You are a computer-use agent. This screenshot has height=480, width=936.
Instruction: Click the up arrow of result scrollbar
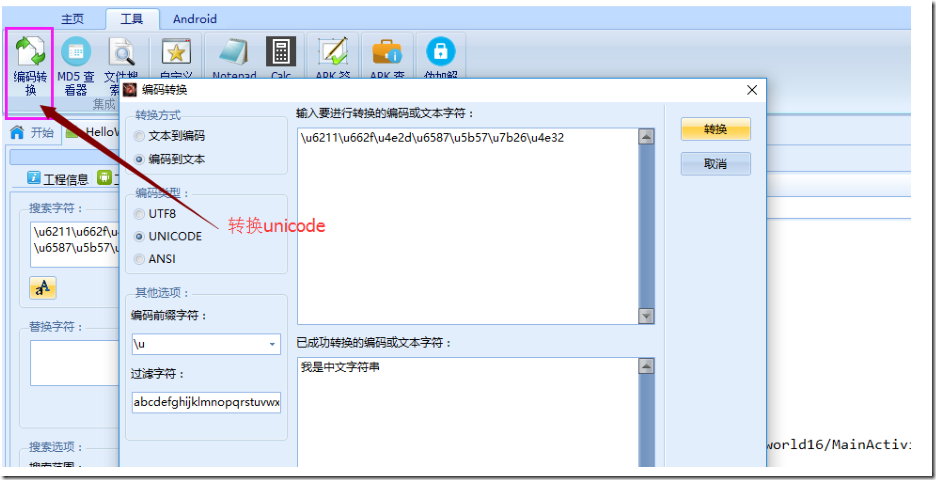646,366
